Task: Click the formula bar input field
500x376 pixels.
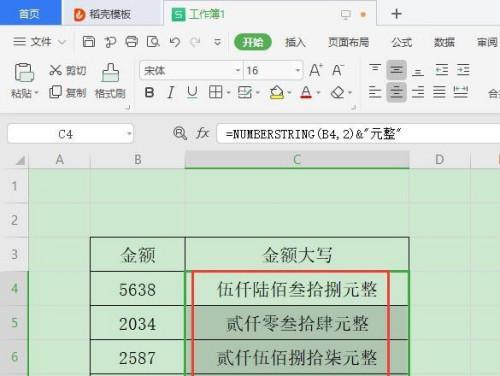Action: click(x=358, y=134)
